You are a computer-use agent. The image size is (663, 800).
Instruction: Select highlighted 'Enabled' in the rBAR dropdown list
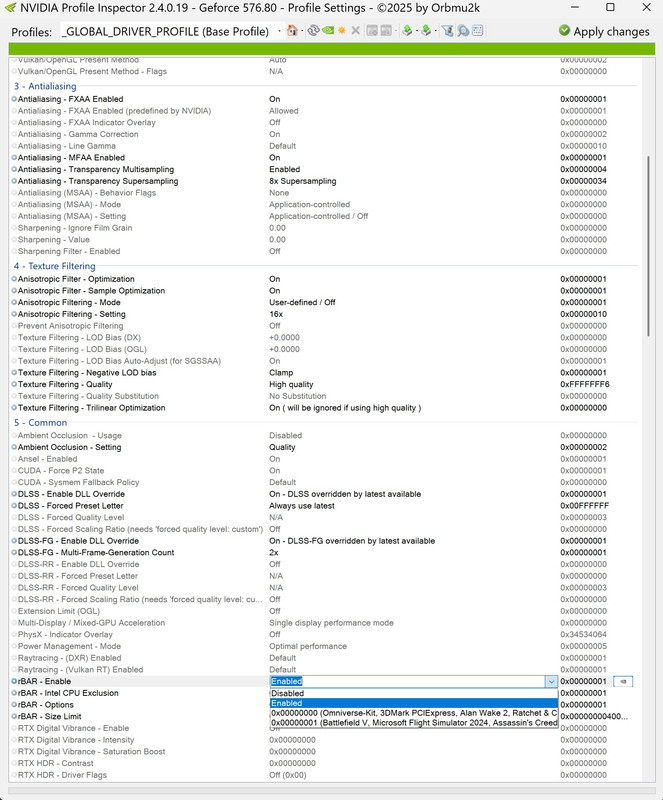pyautogui.click(x=414, y=703)
